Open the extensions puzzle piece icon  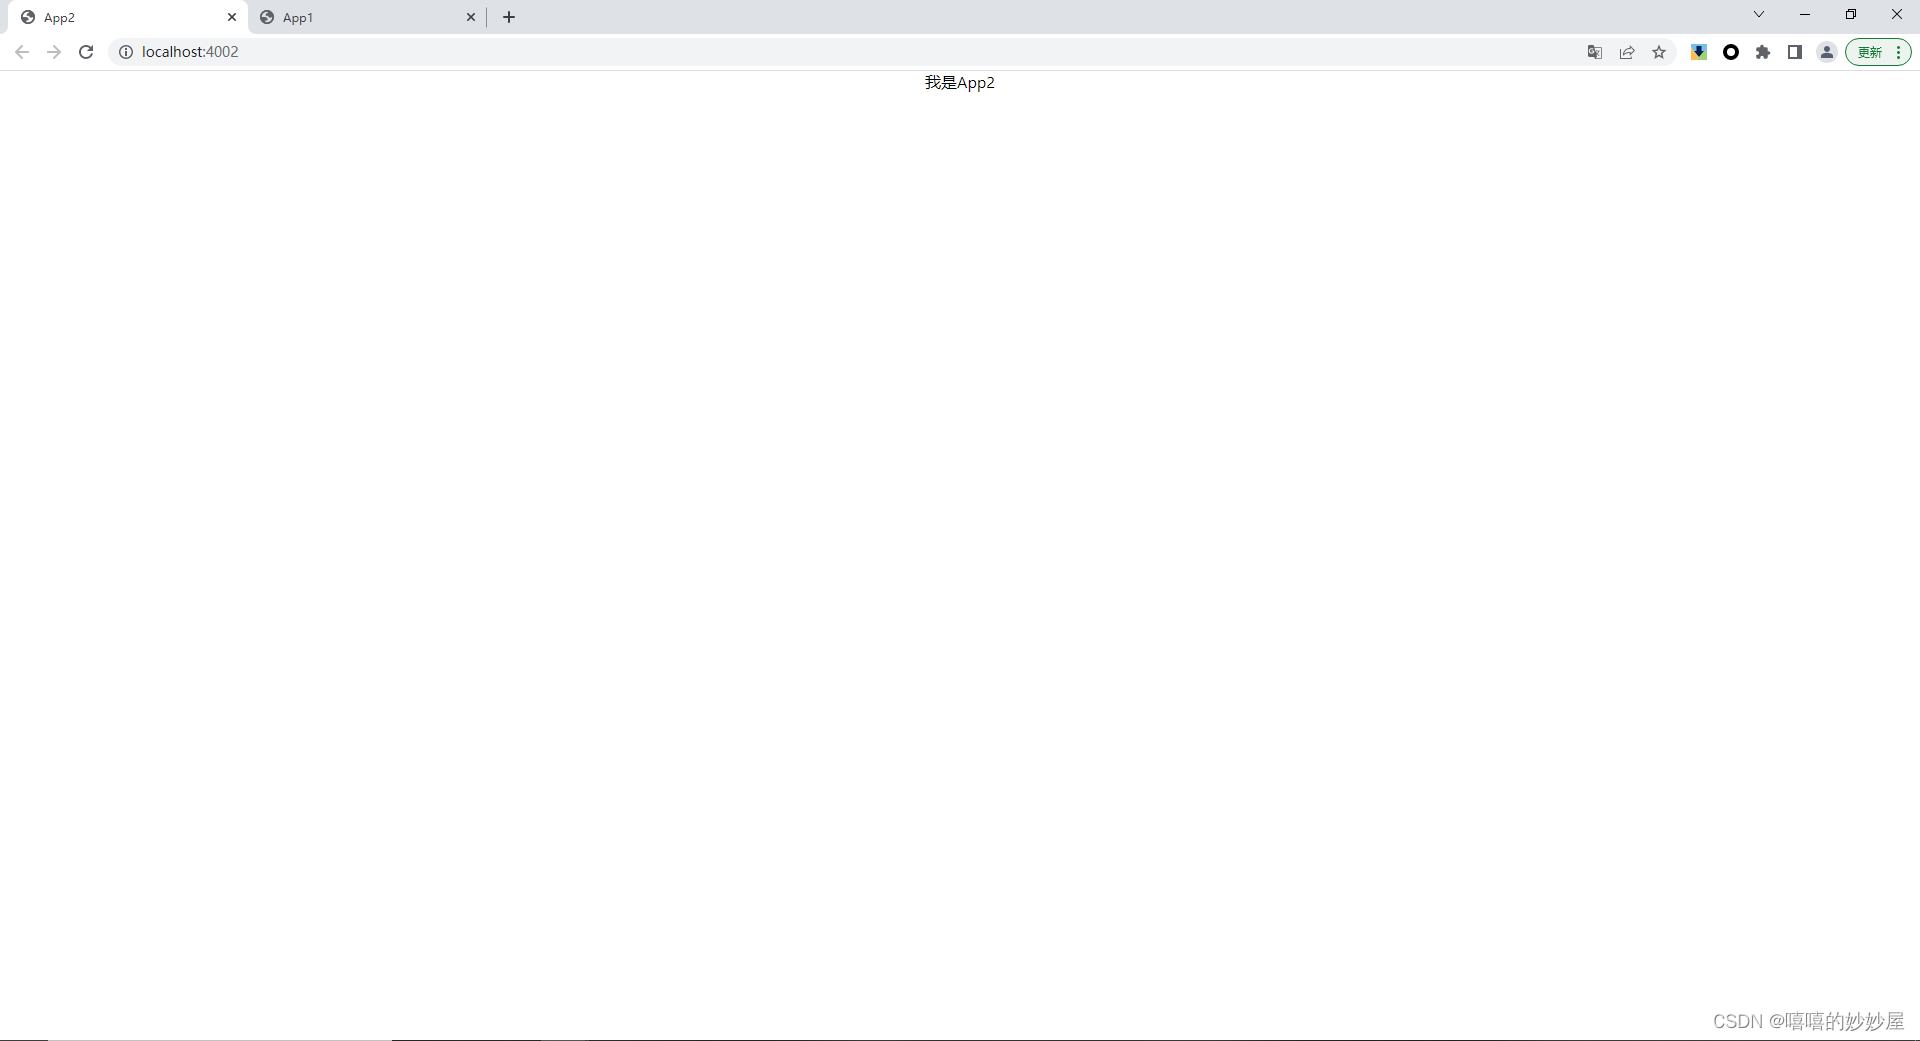coord(1763,52)
